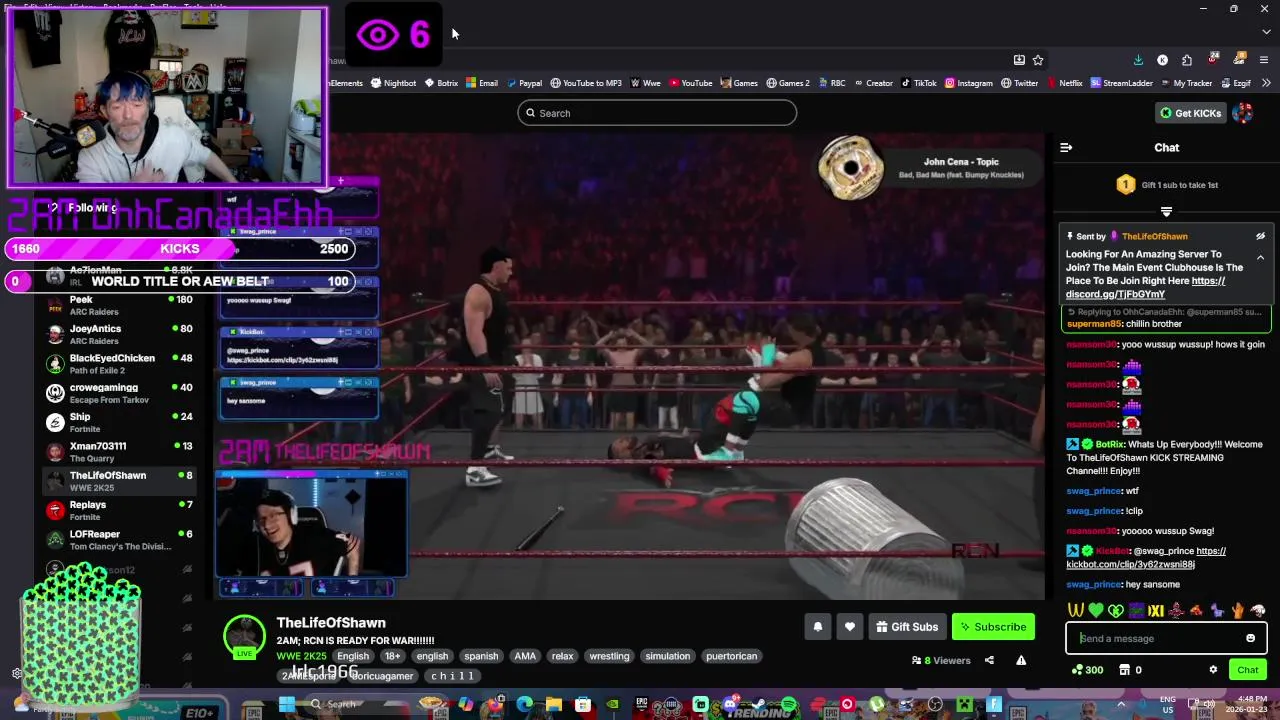This screenshot has height=720, width=1280.
Task: Click the yellow 'IXI' emote
Action: (x=1156, y=610)
